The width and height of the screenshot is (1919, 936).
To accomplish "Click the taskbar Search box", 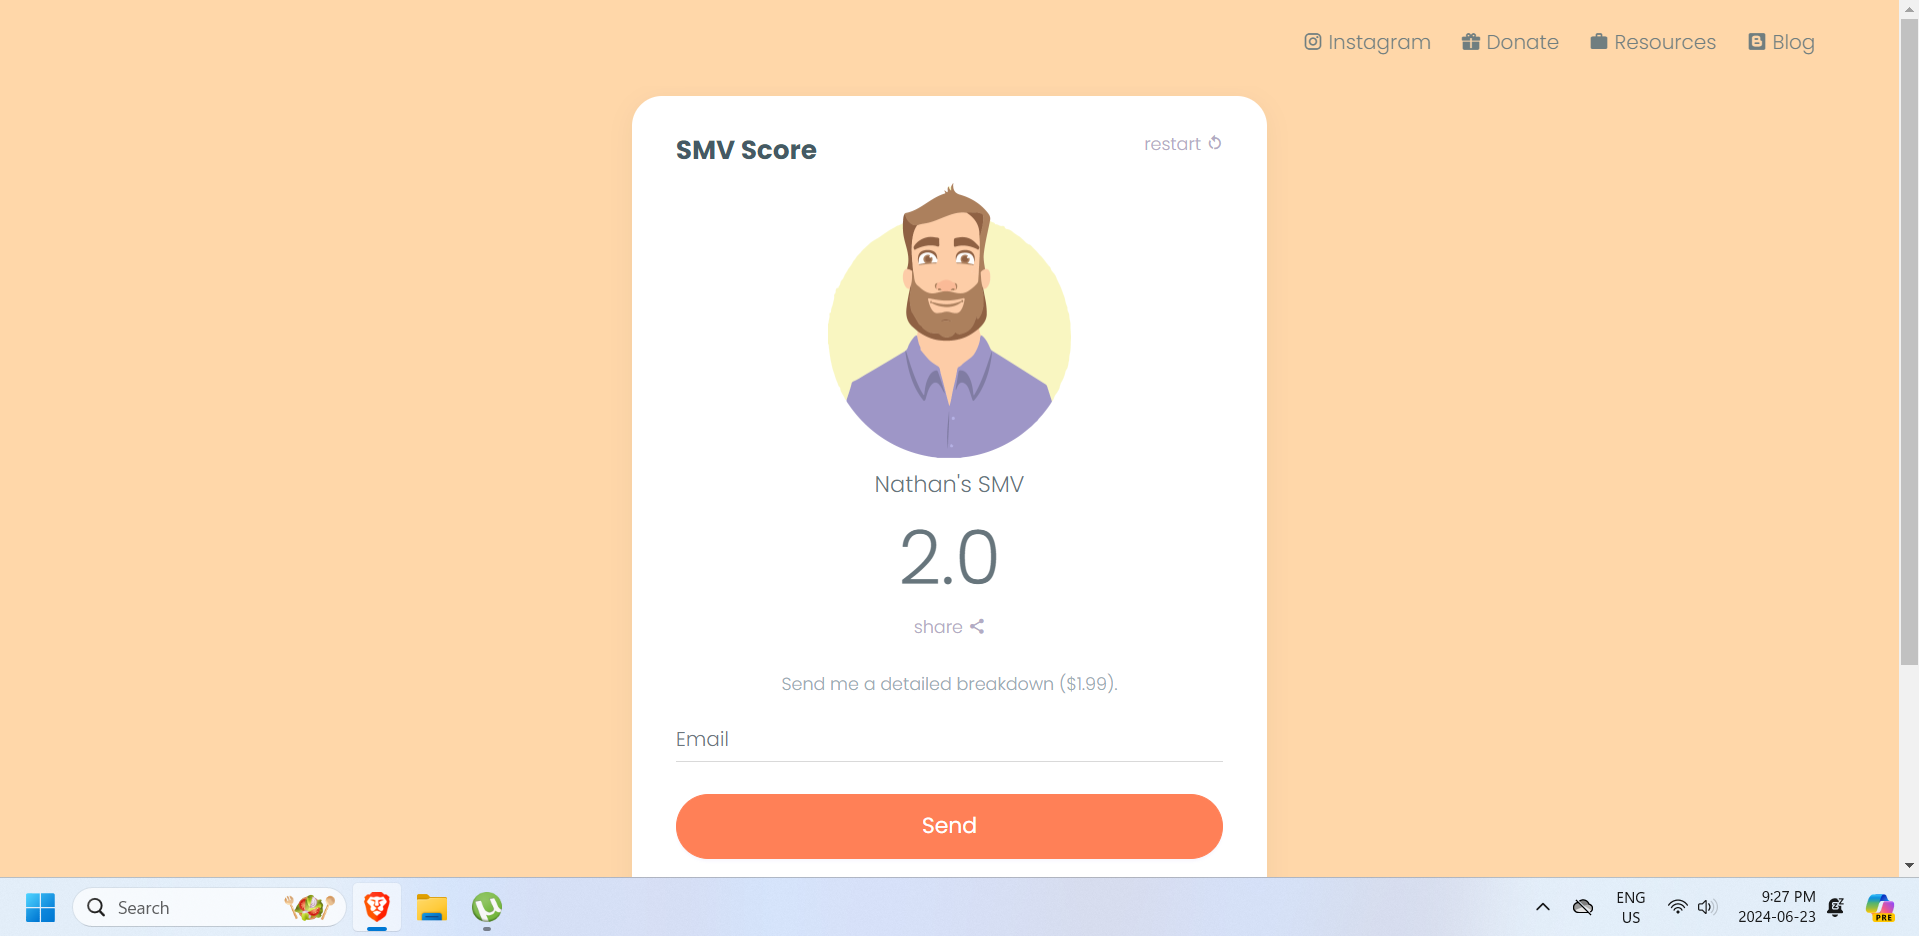I will tap(209, 907).
